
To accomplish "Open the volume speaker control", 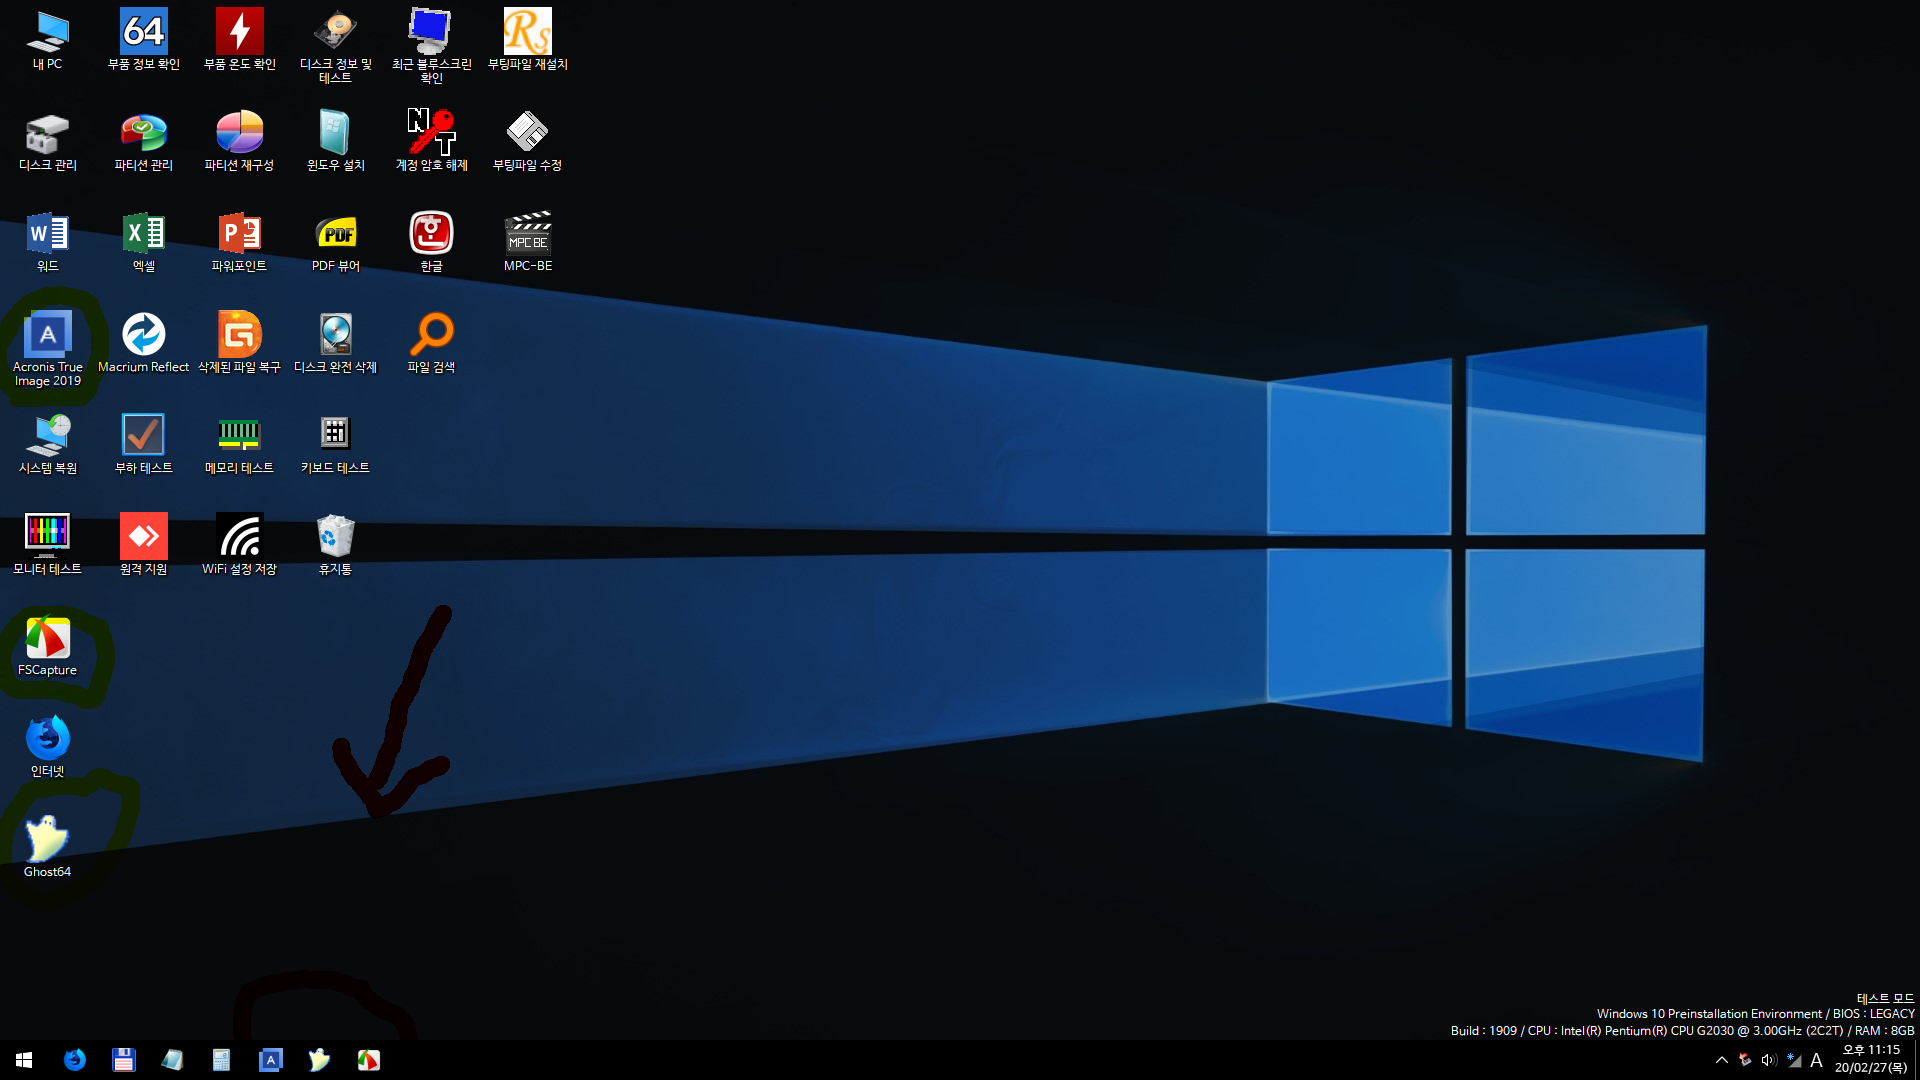I will pos(1769,1060).
